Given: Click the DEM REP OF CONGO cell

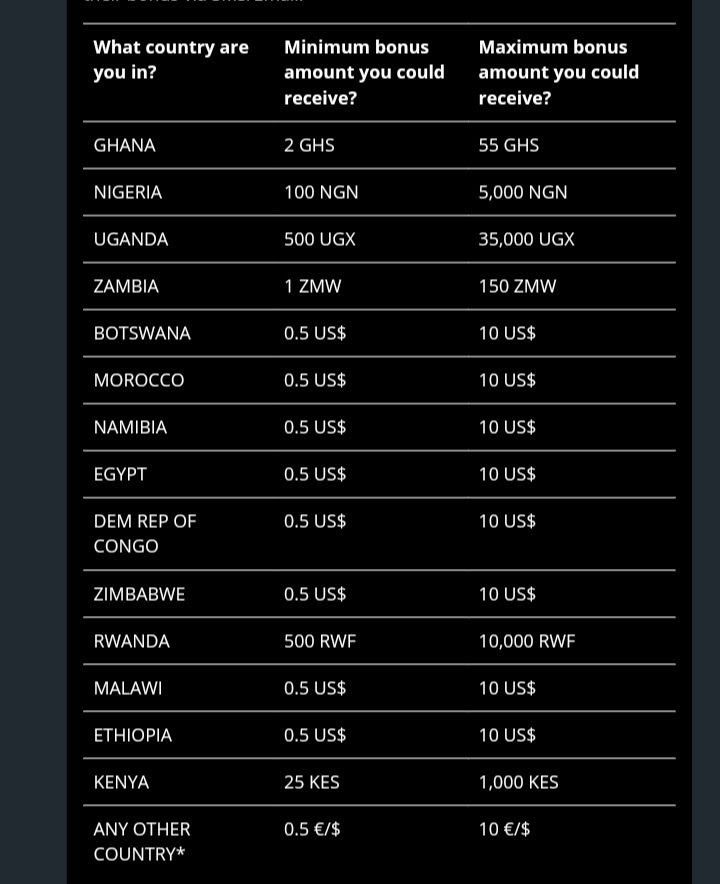Looking at the screenshot, I should [145, 533].
